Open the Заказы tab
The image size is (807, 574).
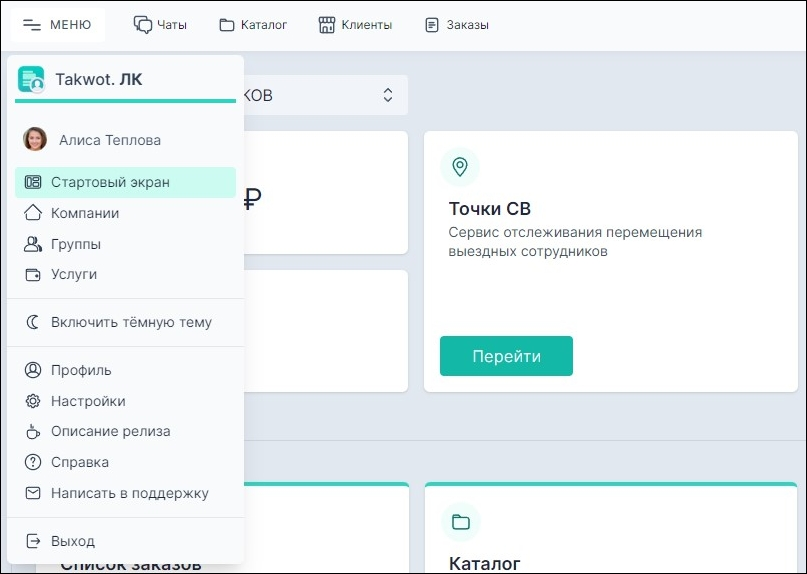pyautogui.click(x=457, y=25)
